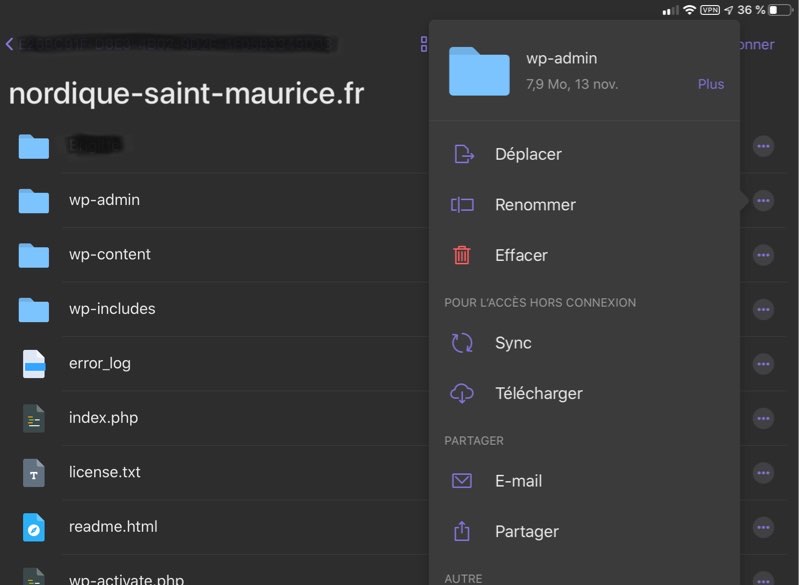The width and height of the screenshot is (799, 585).
Task: Open the wp-admin folder icon in popup header
Action: pos(479,70)
